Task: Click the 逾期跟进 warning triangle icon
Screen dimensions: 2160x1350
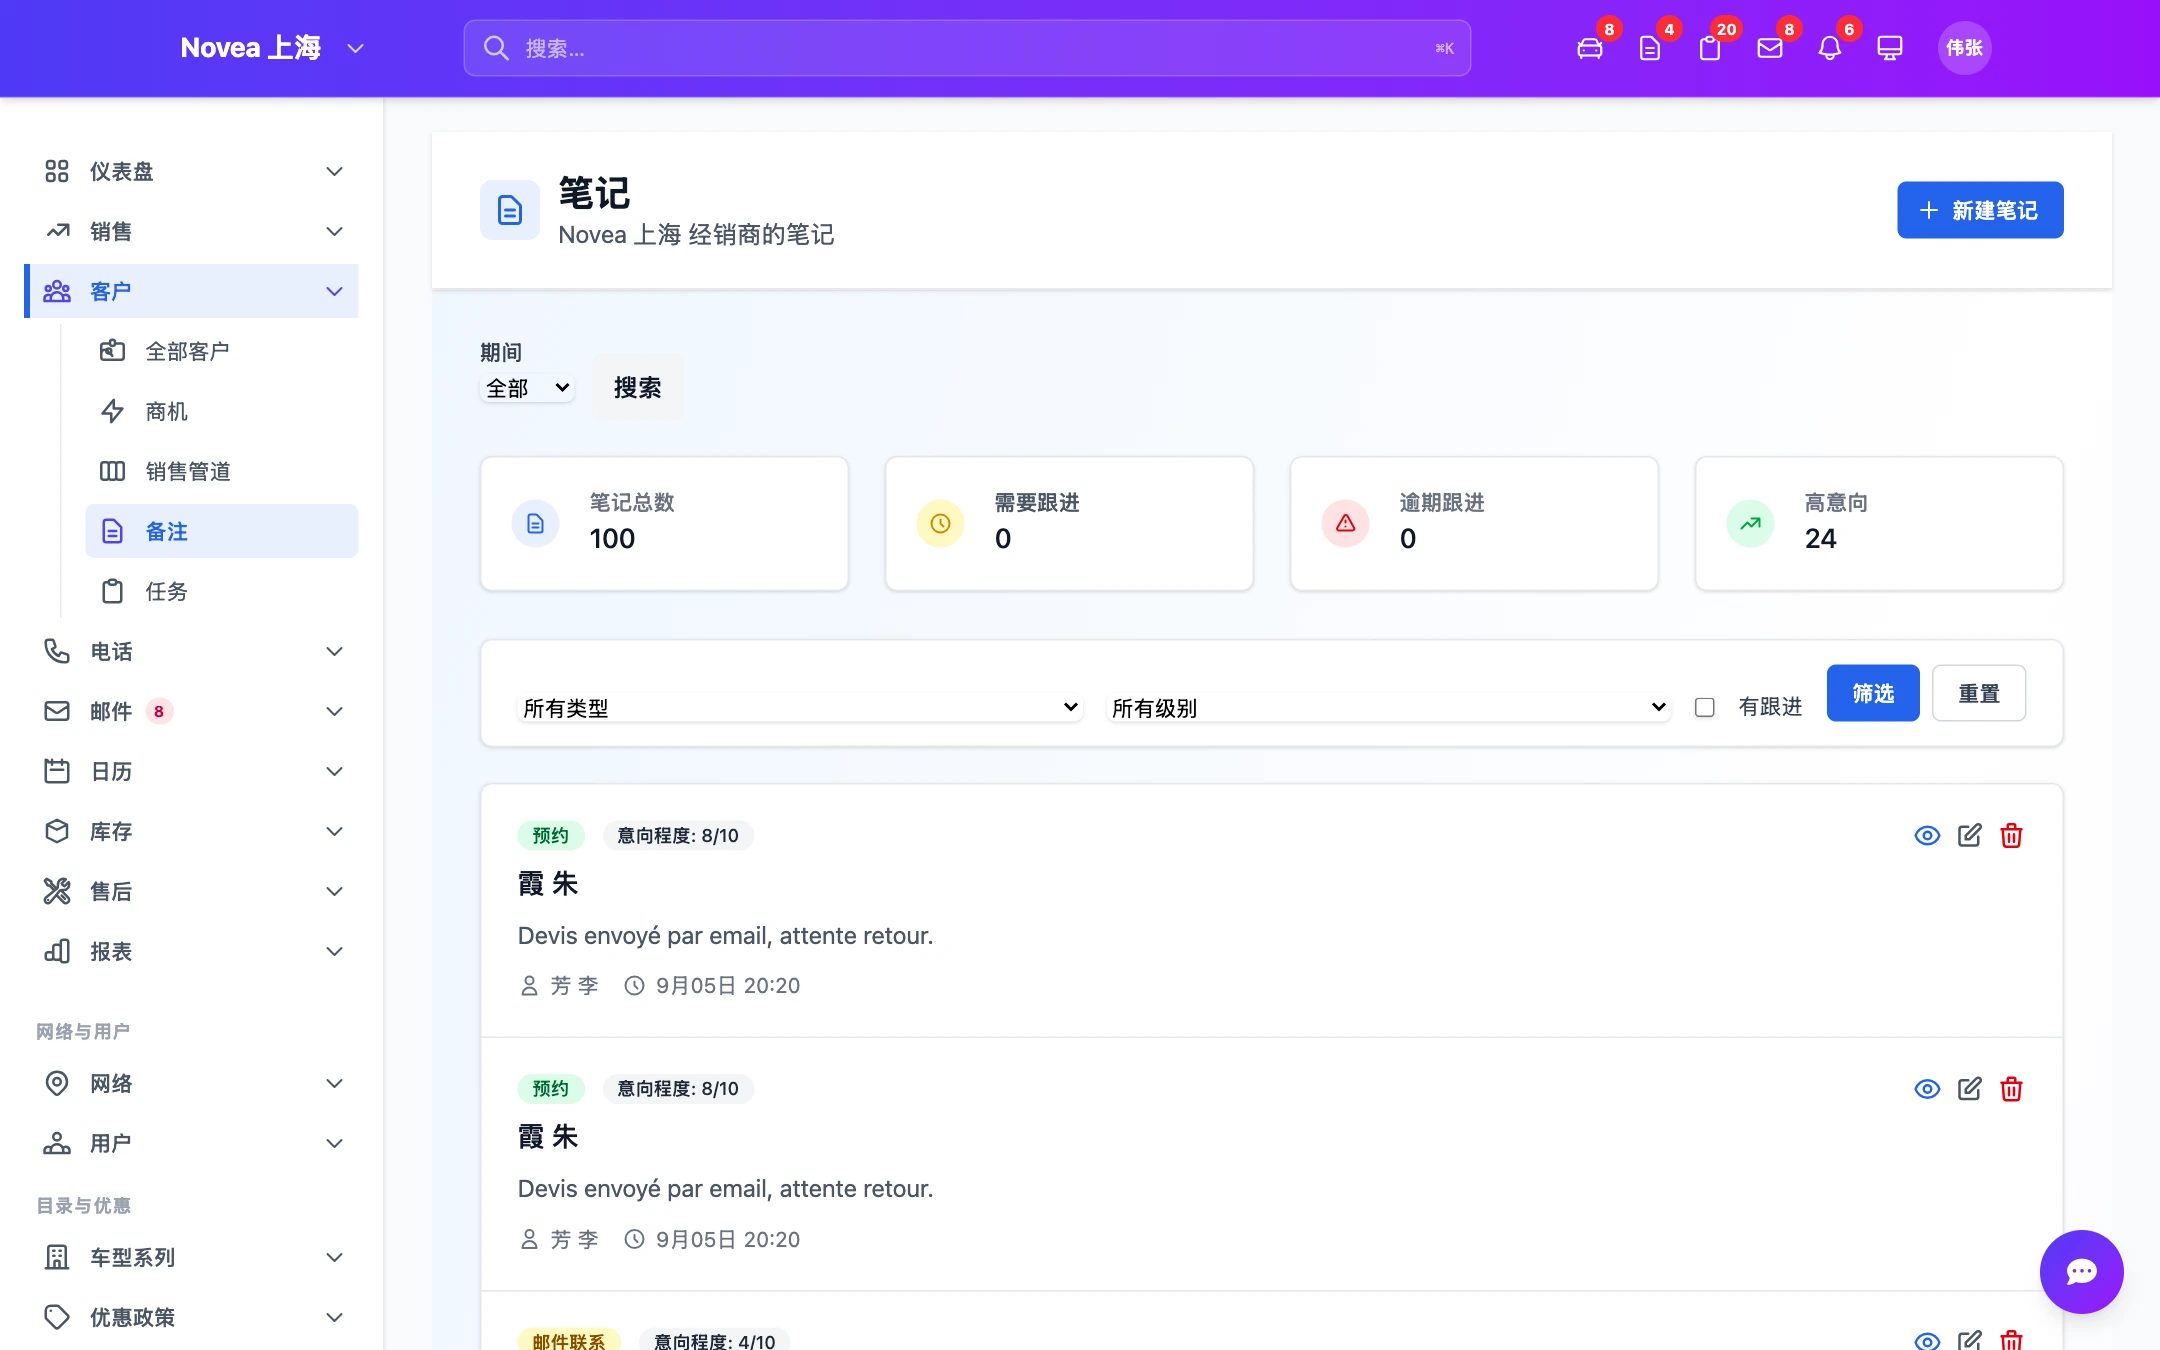Action: 1345,523
